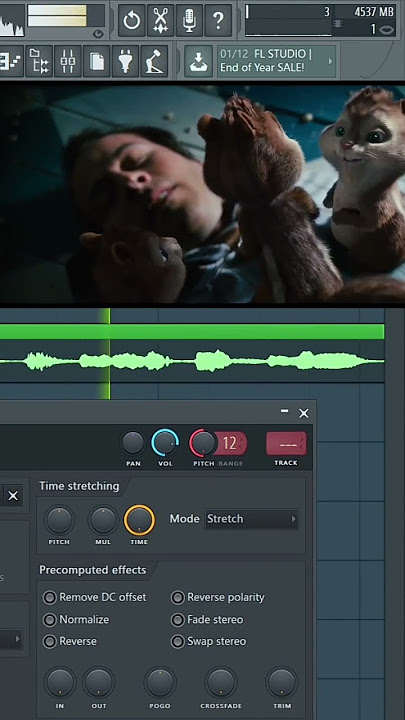This screenshot has height=720, width=405.
Task: Open the channel rack step sequencer icon
Action: coord(10,61)
